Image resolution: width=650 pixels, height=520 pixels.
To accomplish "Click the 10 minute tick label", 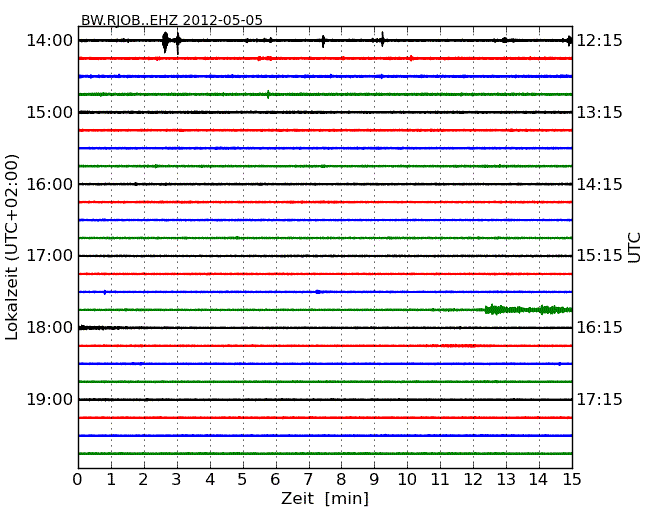I will point(407,480).
